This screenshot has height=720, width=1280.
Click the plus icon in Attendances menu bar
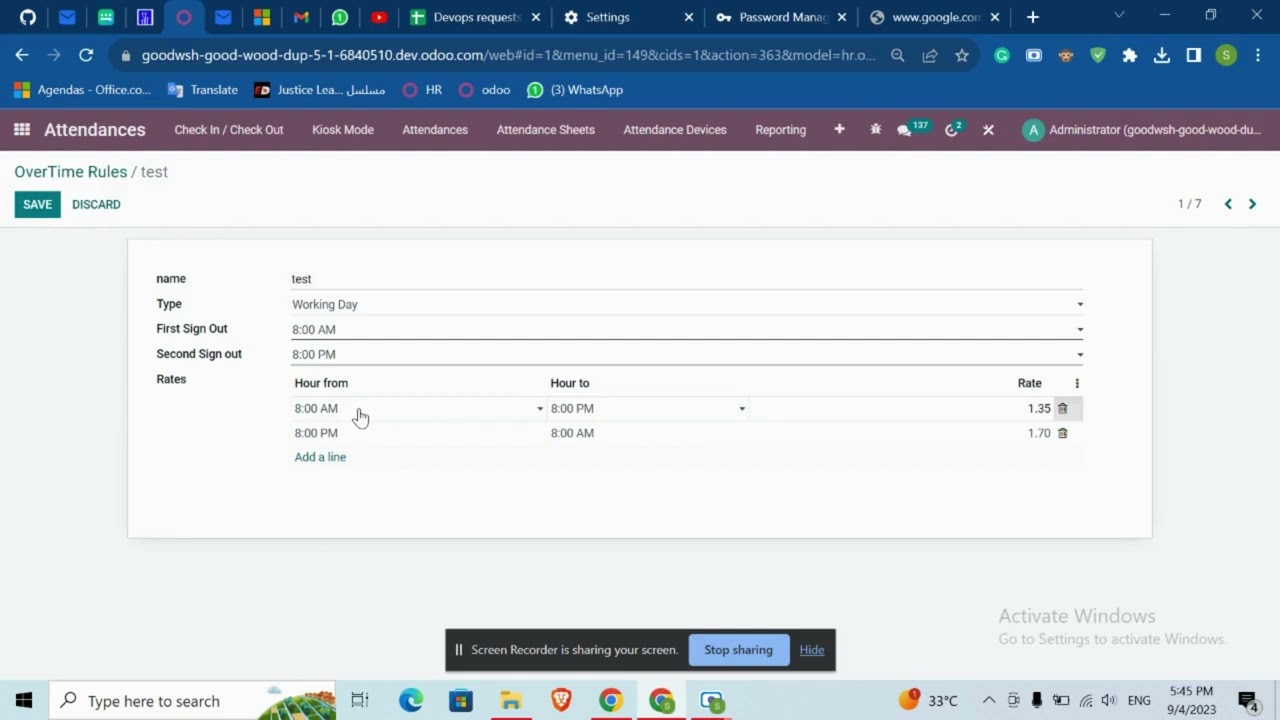(x=840, y=130)
